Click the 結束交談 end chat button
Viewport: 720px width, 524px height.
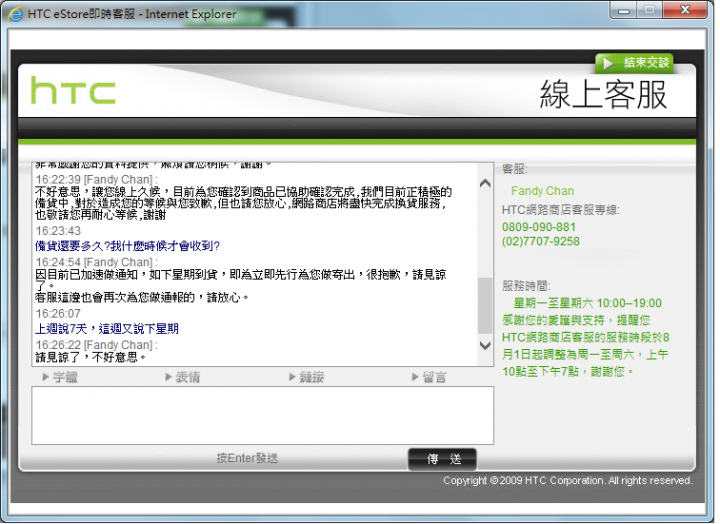click(x=635, y=63)
